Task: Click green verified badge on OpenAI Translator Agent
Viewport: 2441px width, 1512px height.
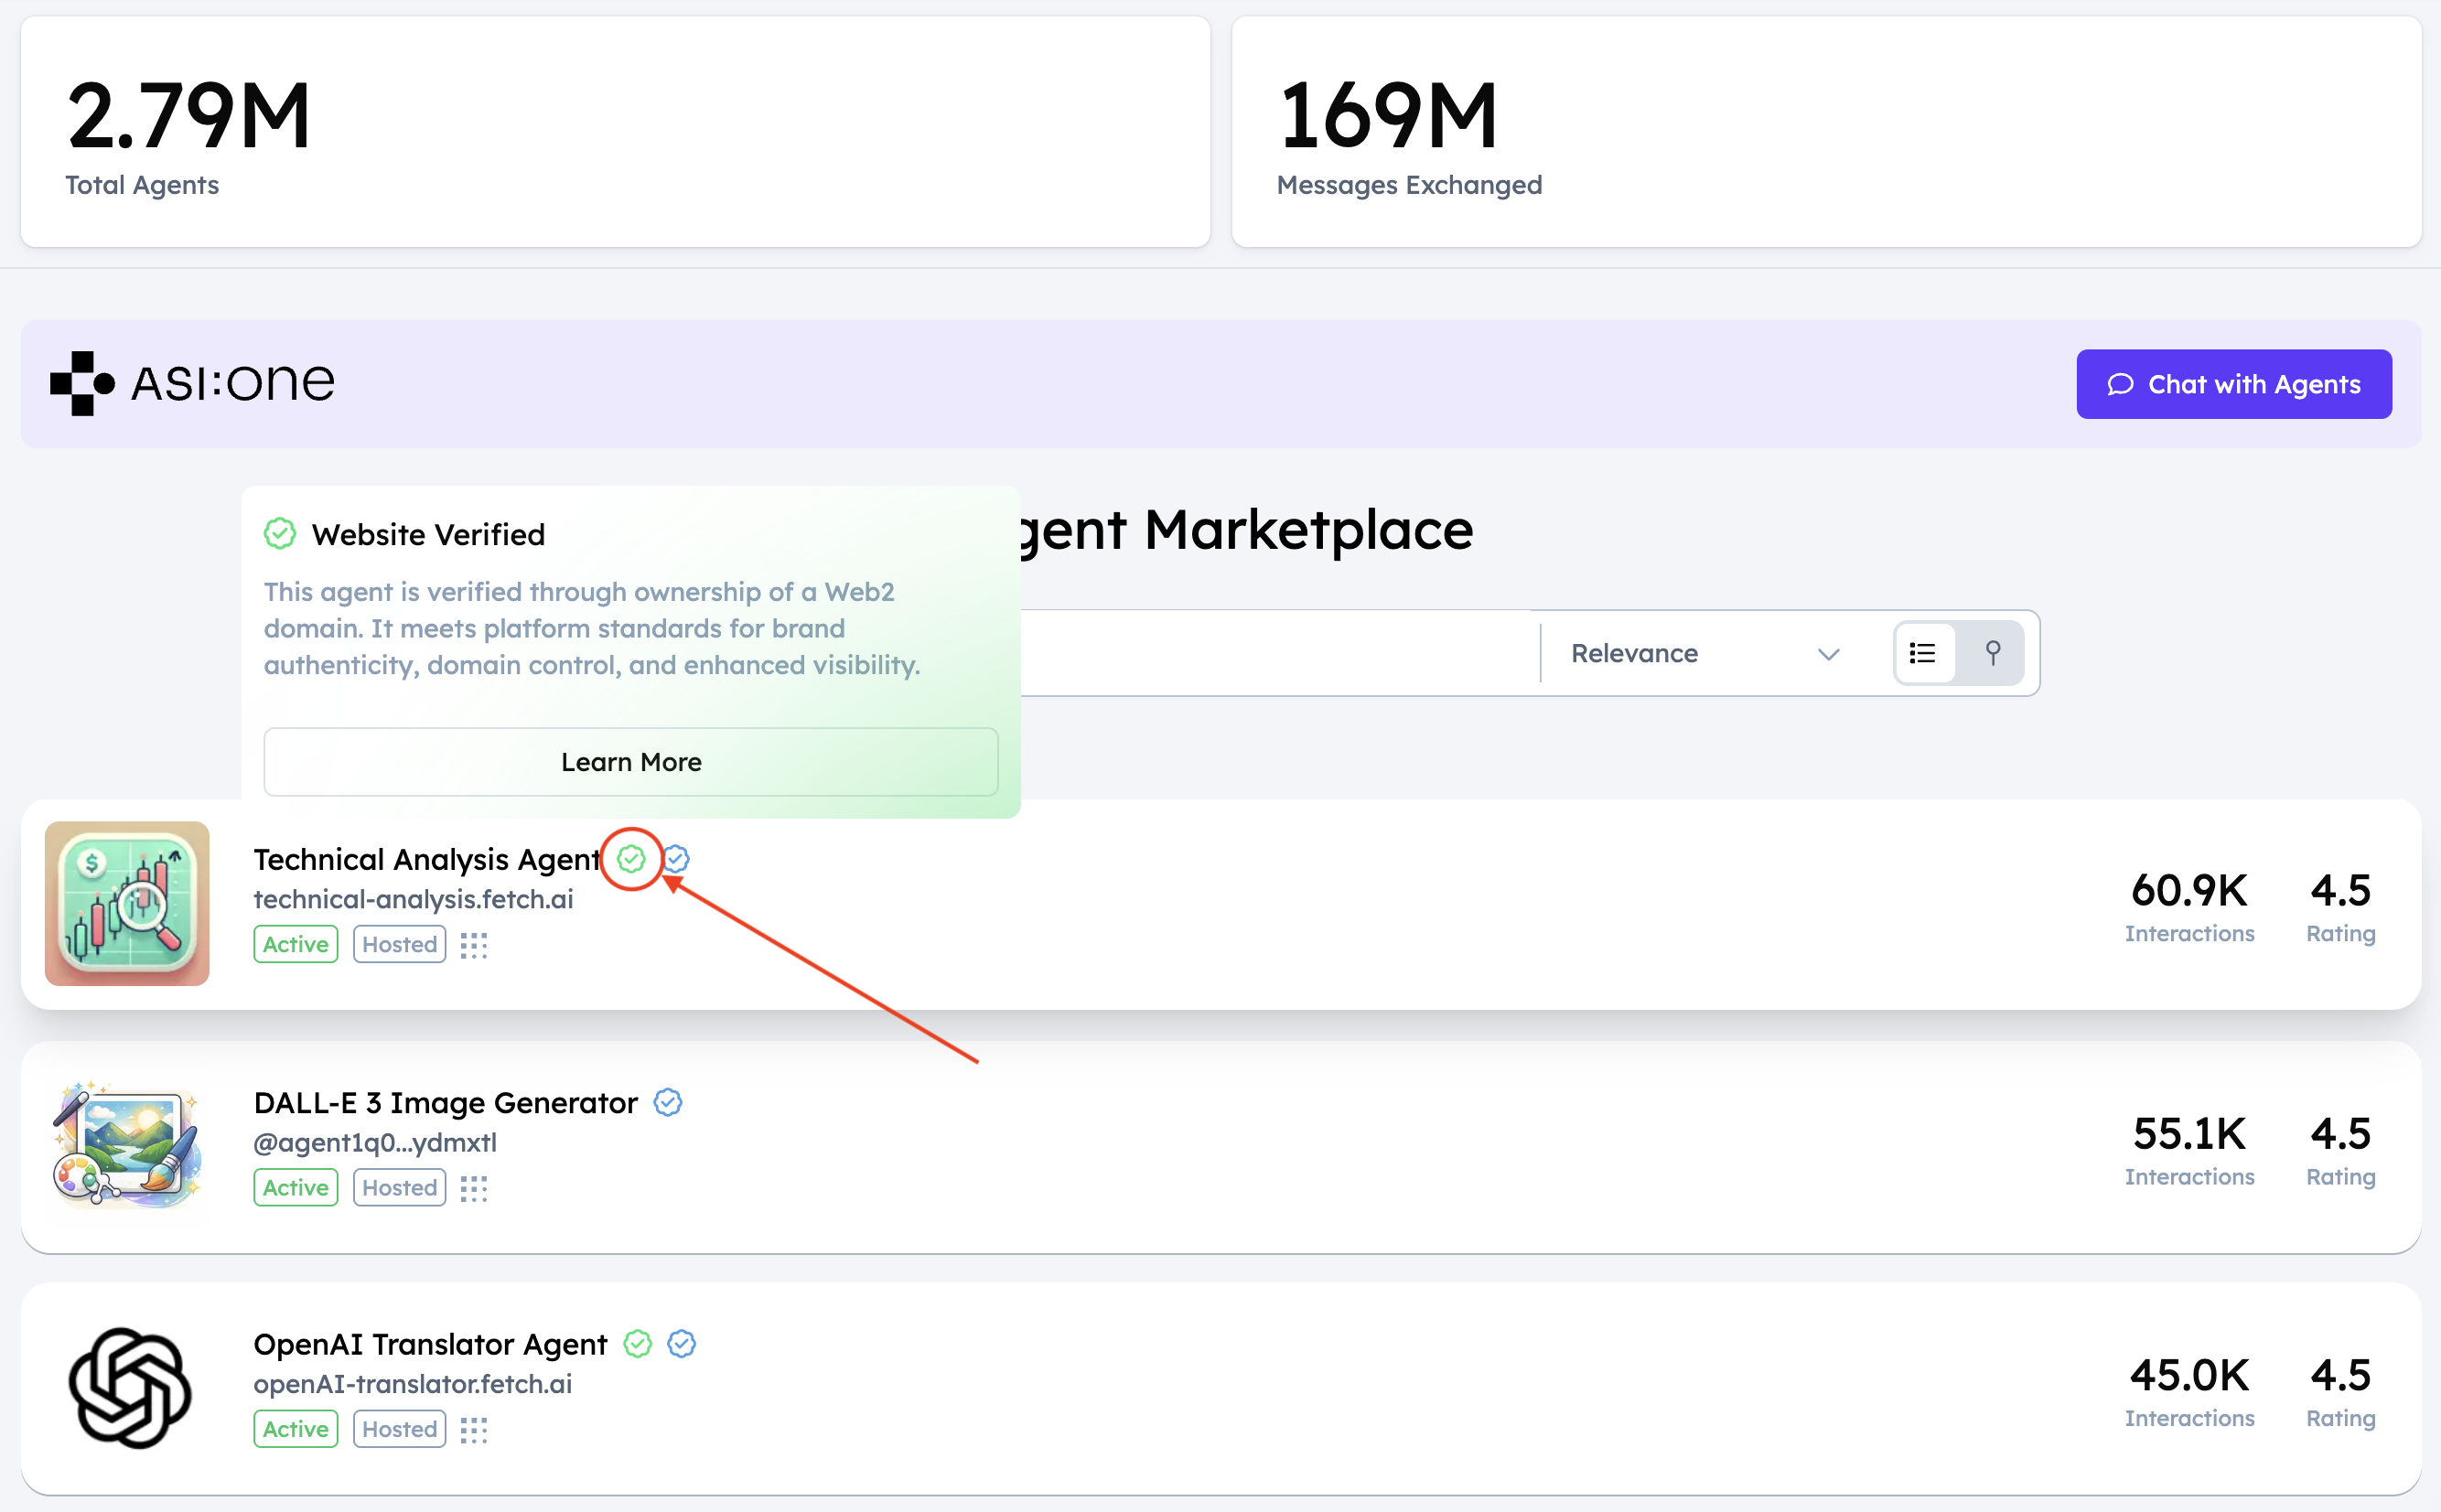Action: 637,1344
